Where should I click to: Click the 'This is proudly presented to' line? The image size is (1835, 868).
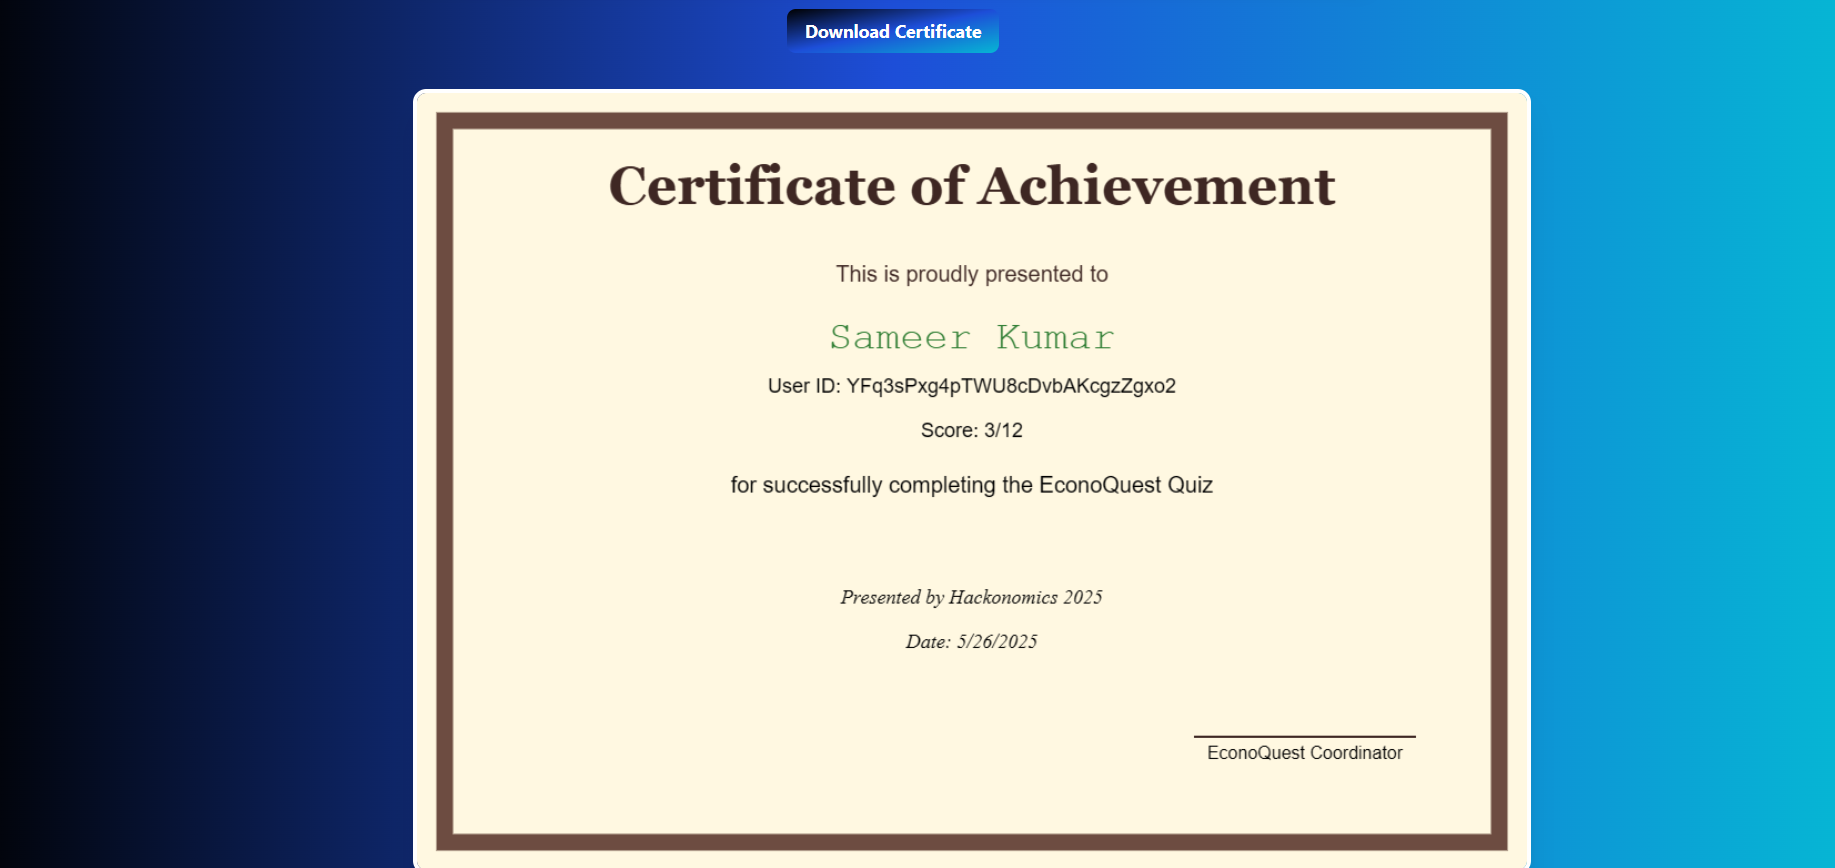[x=972, y=274]
